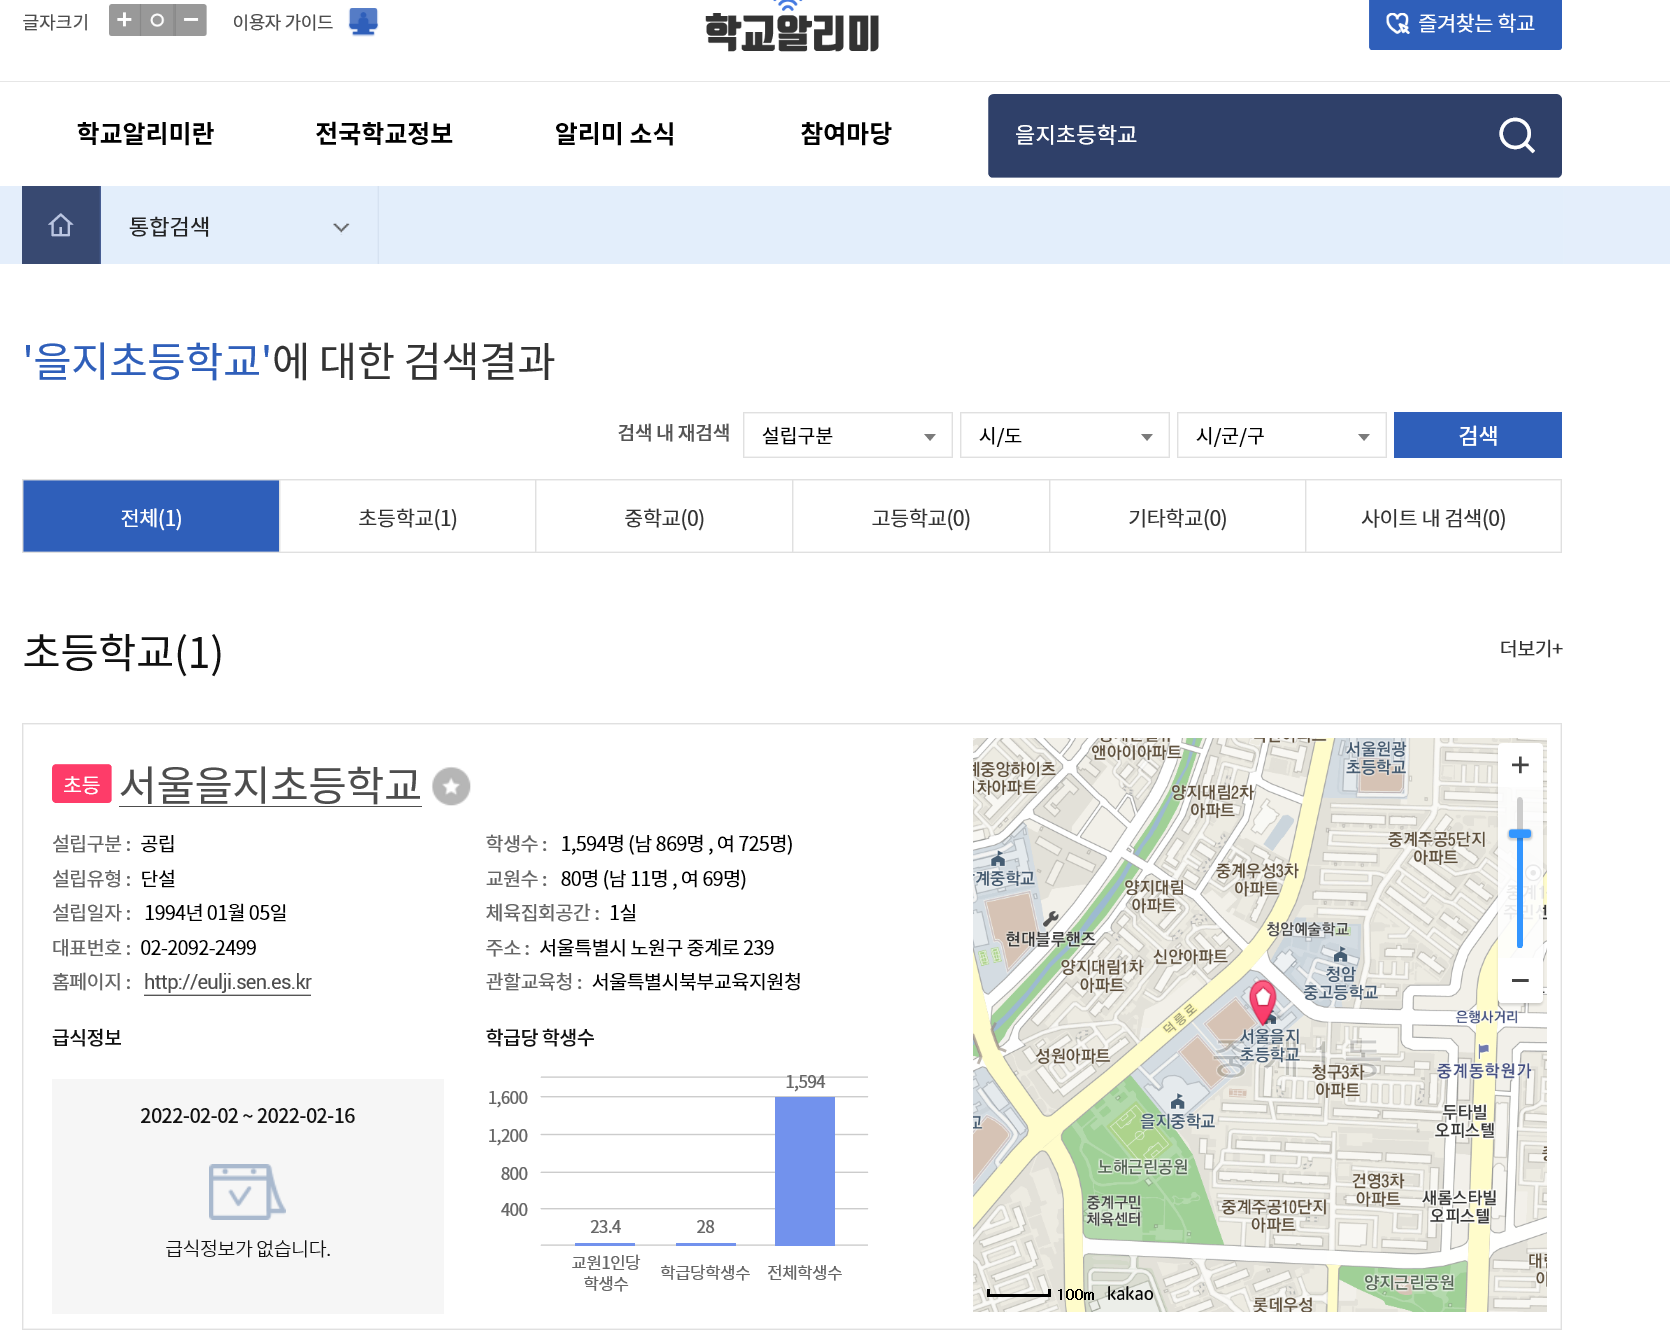This screenshot has height=1332, width=1670.
Task: Expand the 시/도 dropdown
Action: tap(1063, 435)
